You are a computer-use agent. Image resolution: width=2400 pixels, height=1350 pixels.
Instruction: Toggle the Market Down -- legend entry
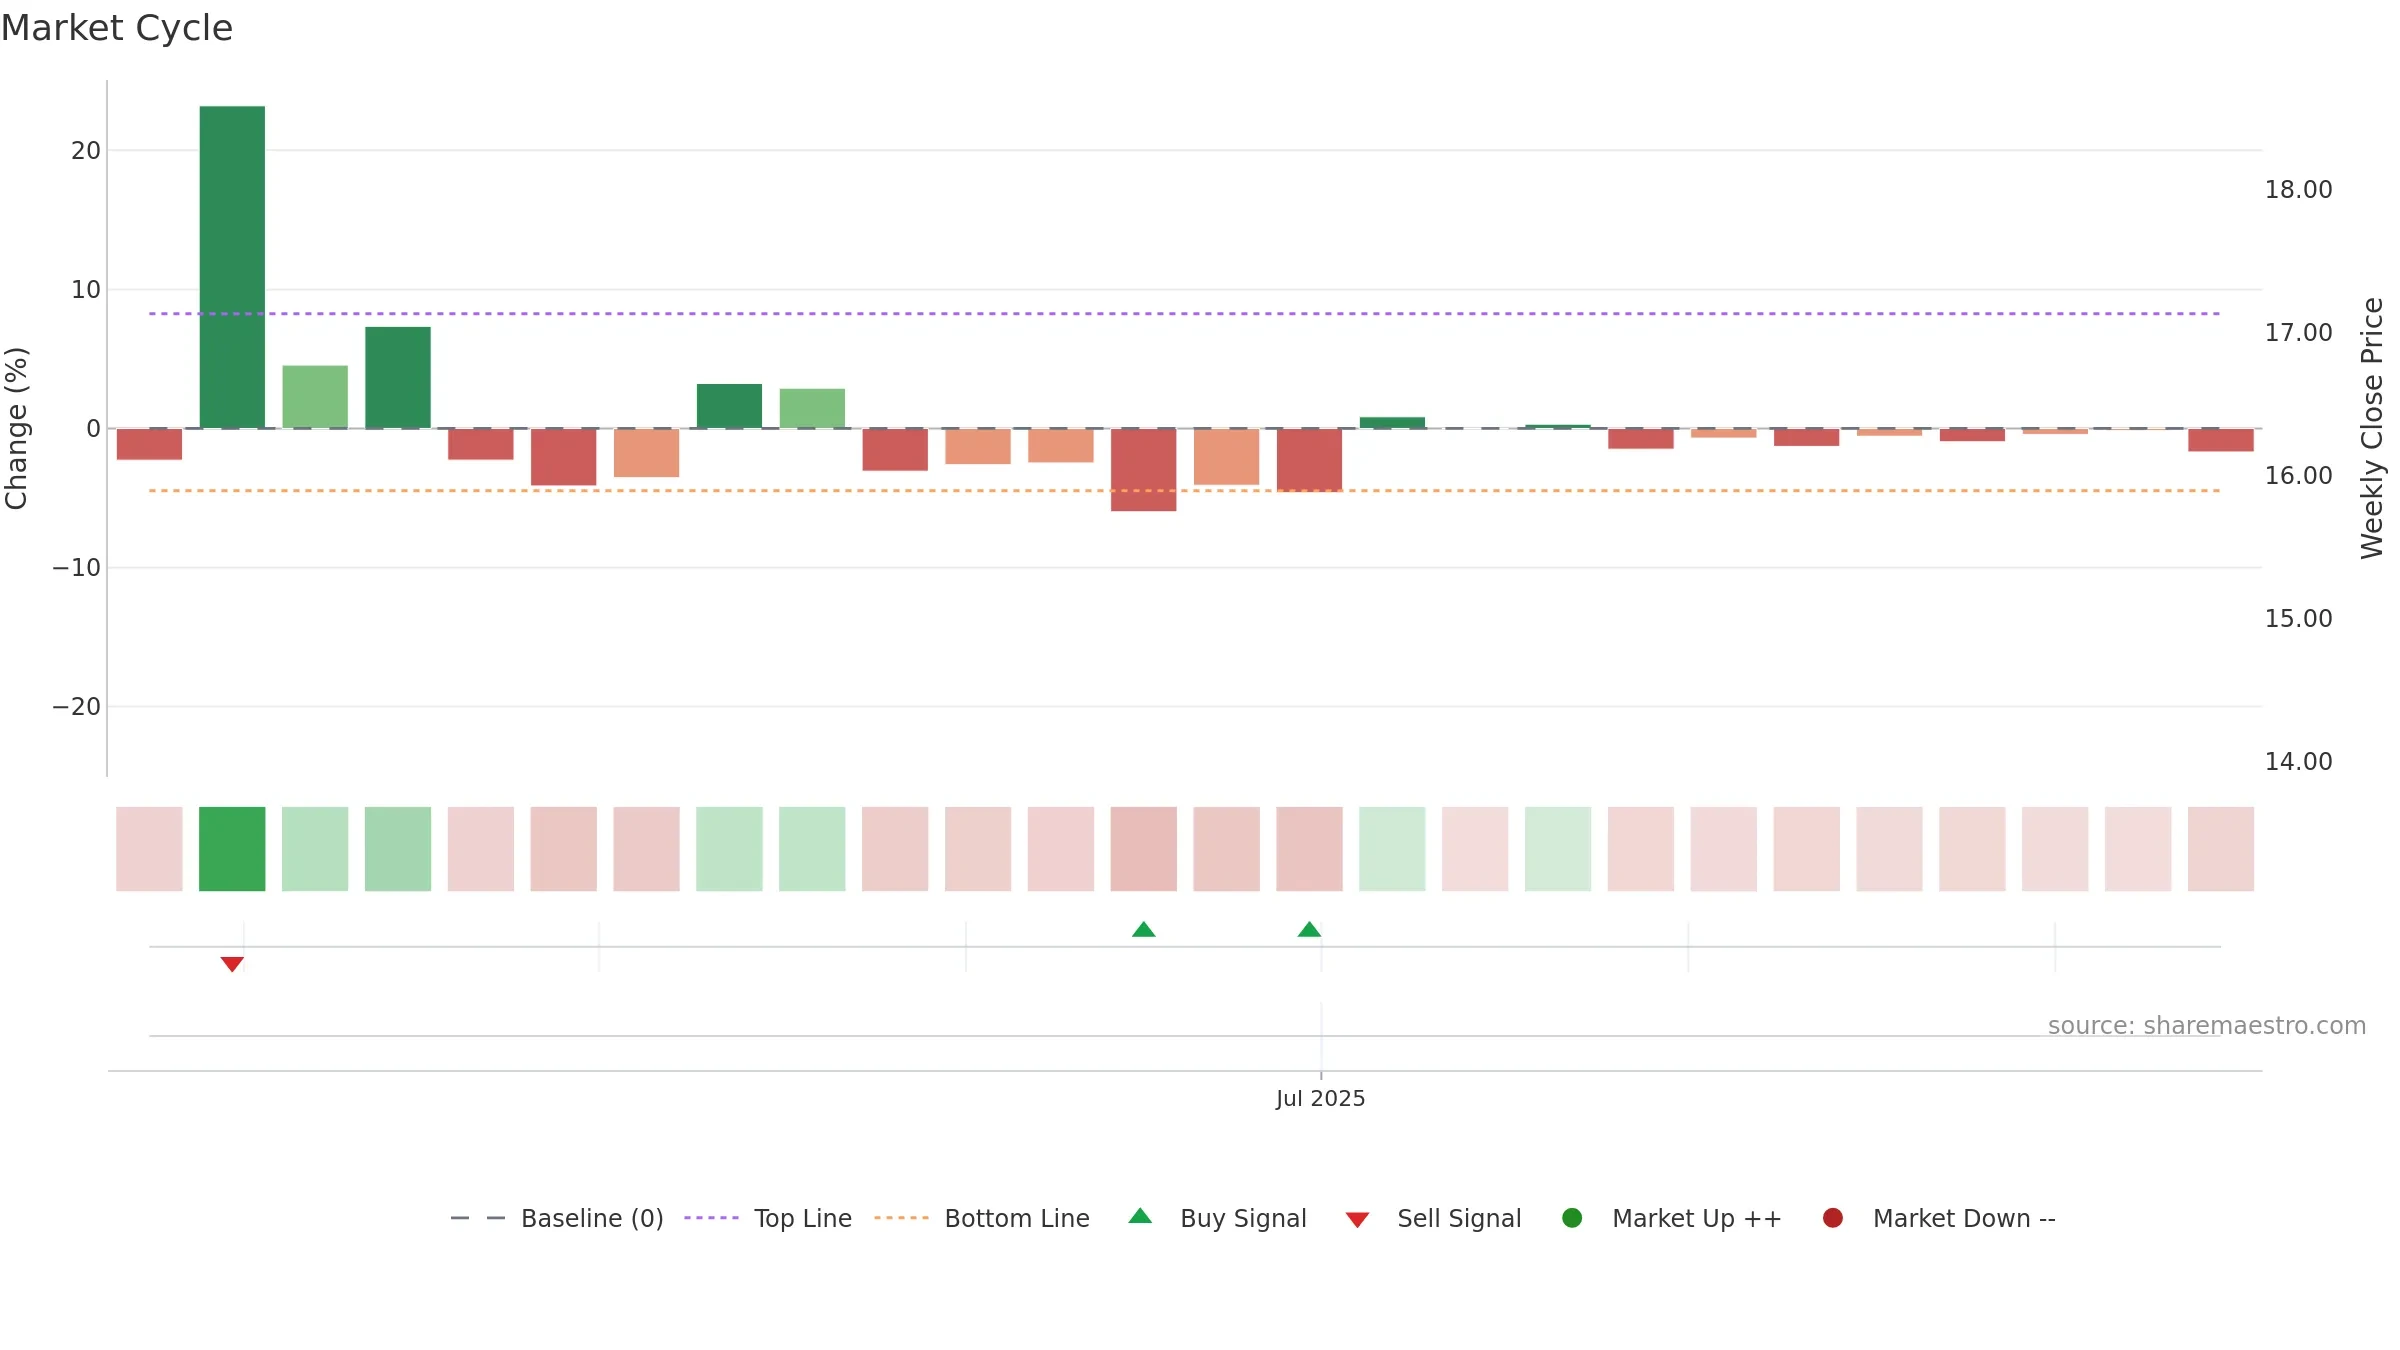coord(1939,1218)
